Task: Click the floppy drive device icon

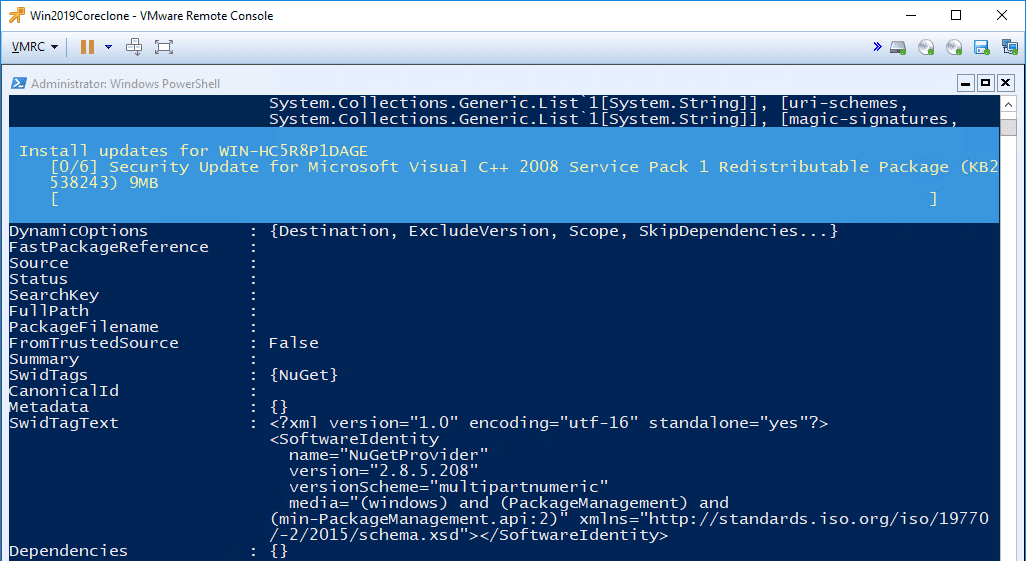Action: (x=981, y=47)
